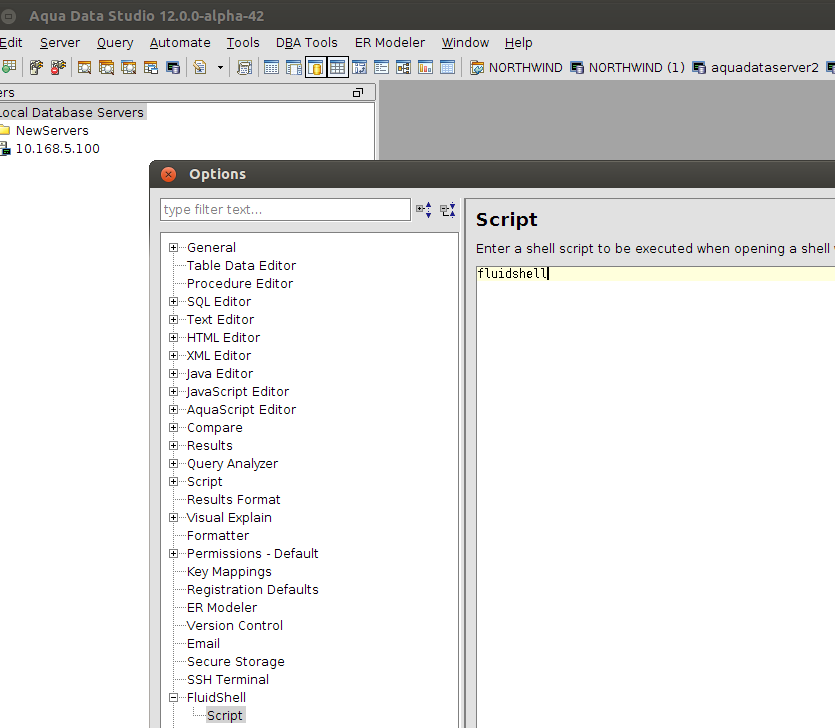Collapse the FluidShell tree node
Viewport: 835px width, 728px height.
pos(173,698)
